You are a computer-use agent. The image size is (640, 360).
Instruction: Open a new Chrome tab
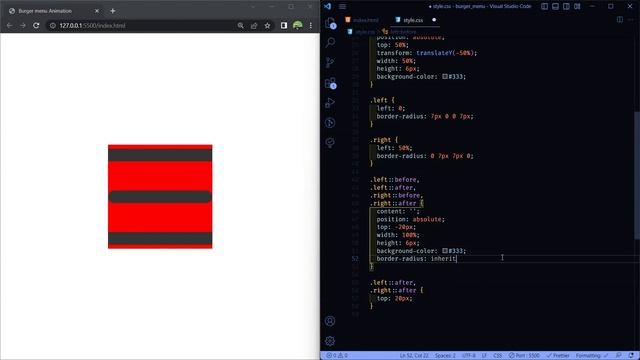[113, 11]
